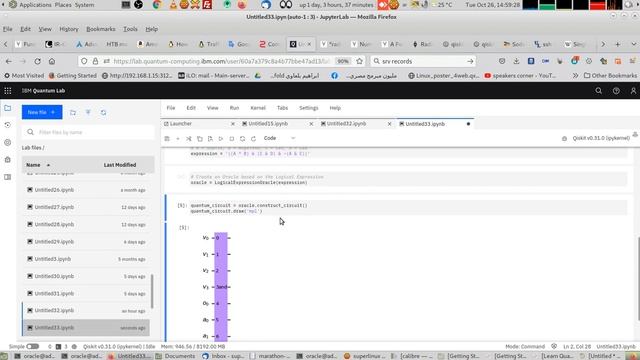The image size is (640, 360).
Task: Insert a cell below with plus icon
Action: [178, 138]
